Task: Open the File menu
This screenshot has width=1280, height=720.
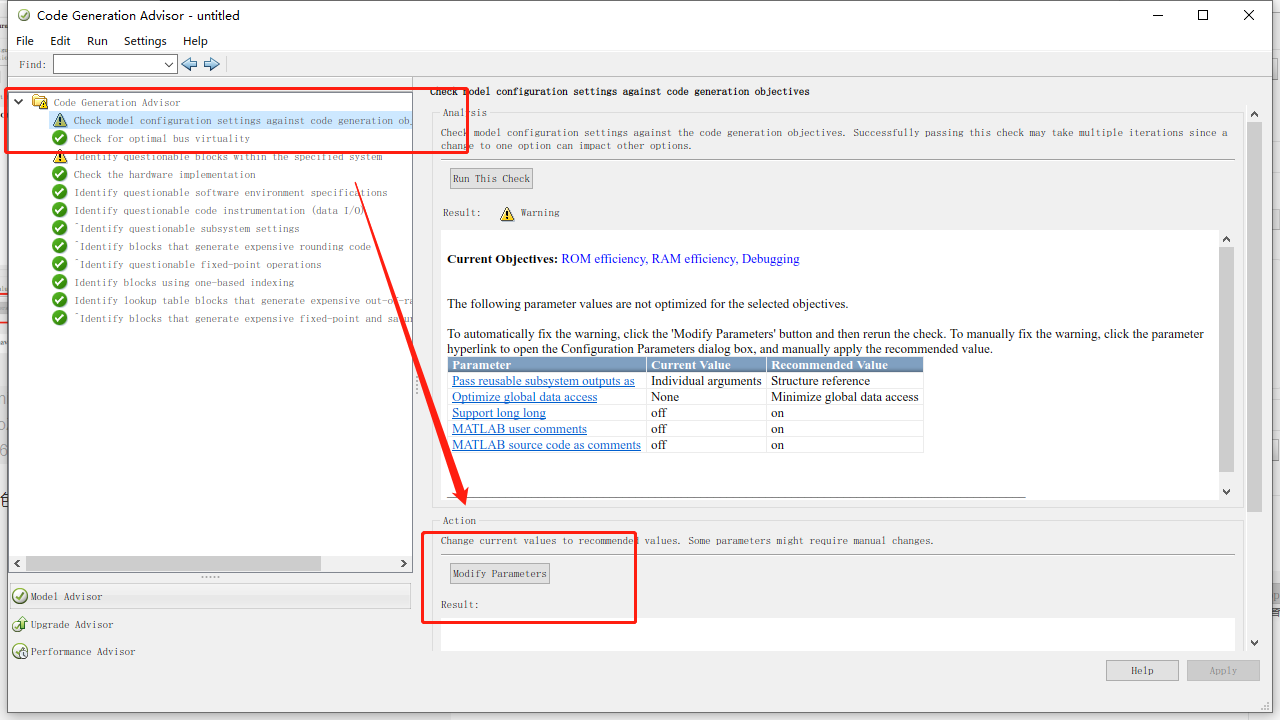Action: 25,41
